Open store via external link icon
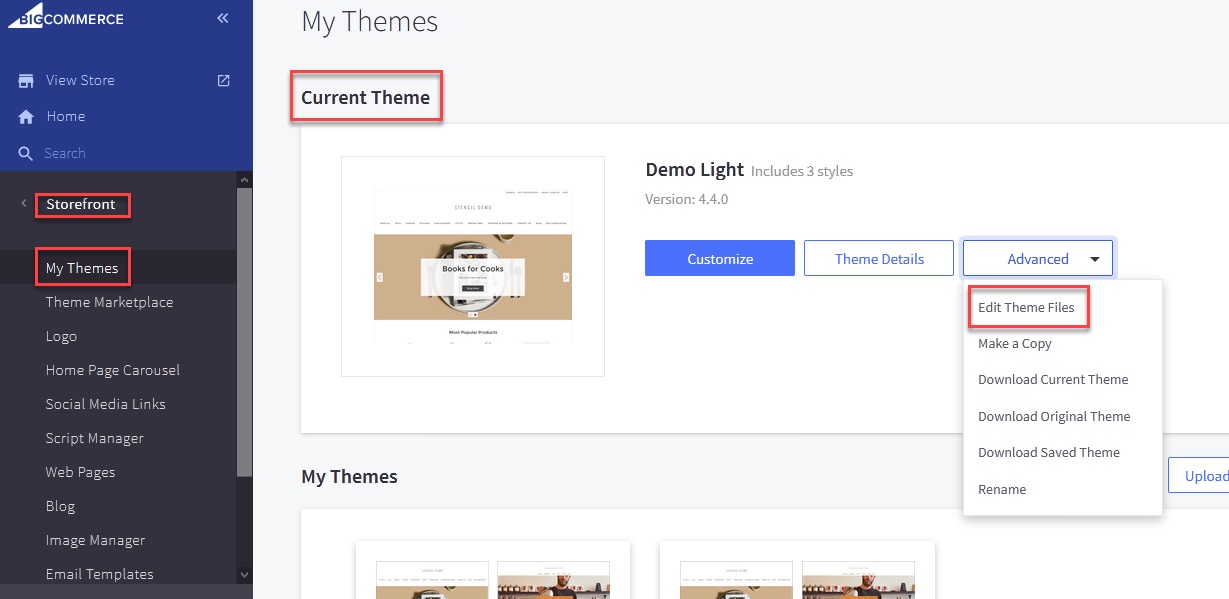Viewport: 1229px width, 599px height. (224, 80)
